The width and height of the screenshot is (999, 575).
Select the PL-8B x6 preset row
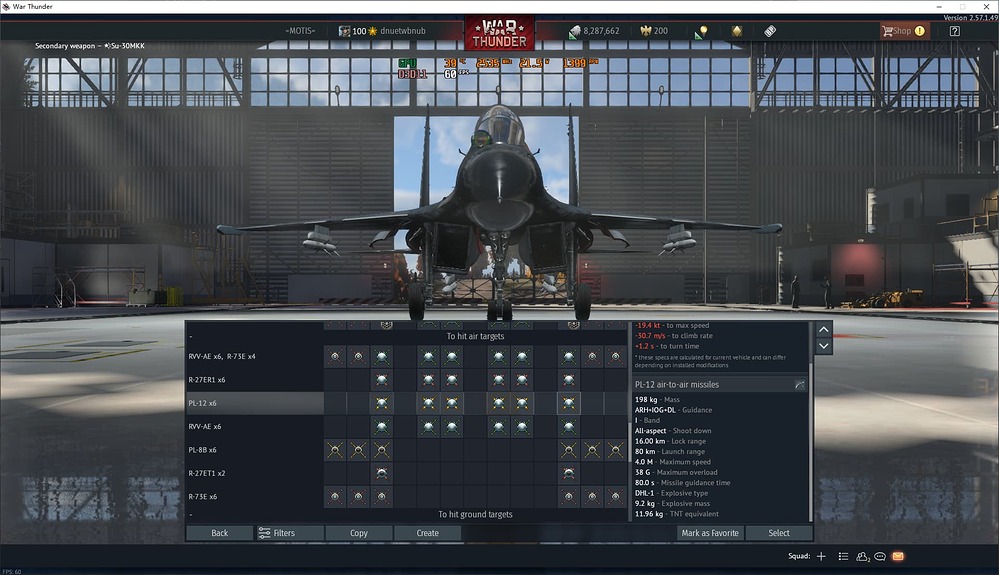pos(407,450)
